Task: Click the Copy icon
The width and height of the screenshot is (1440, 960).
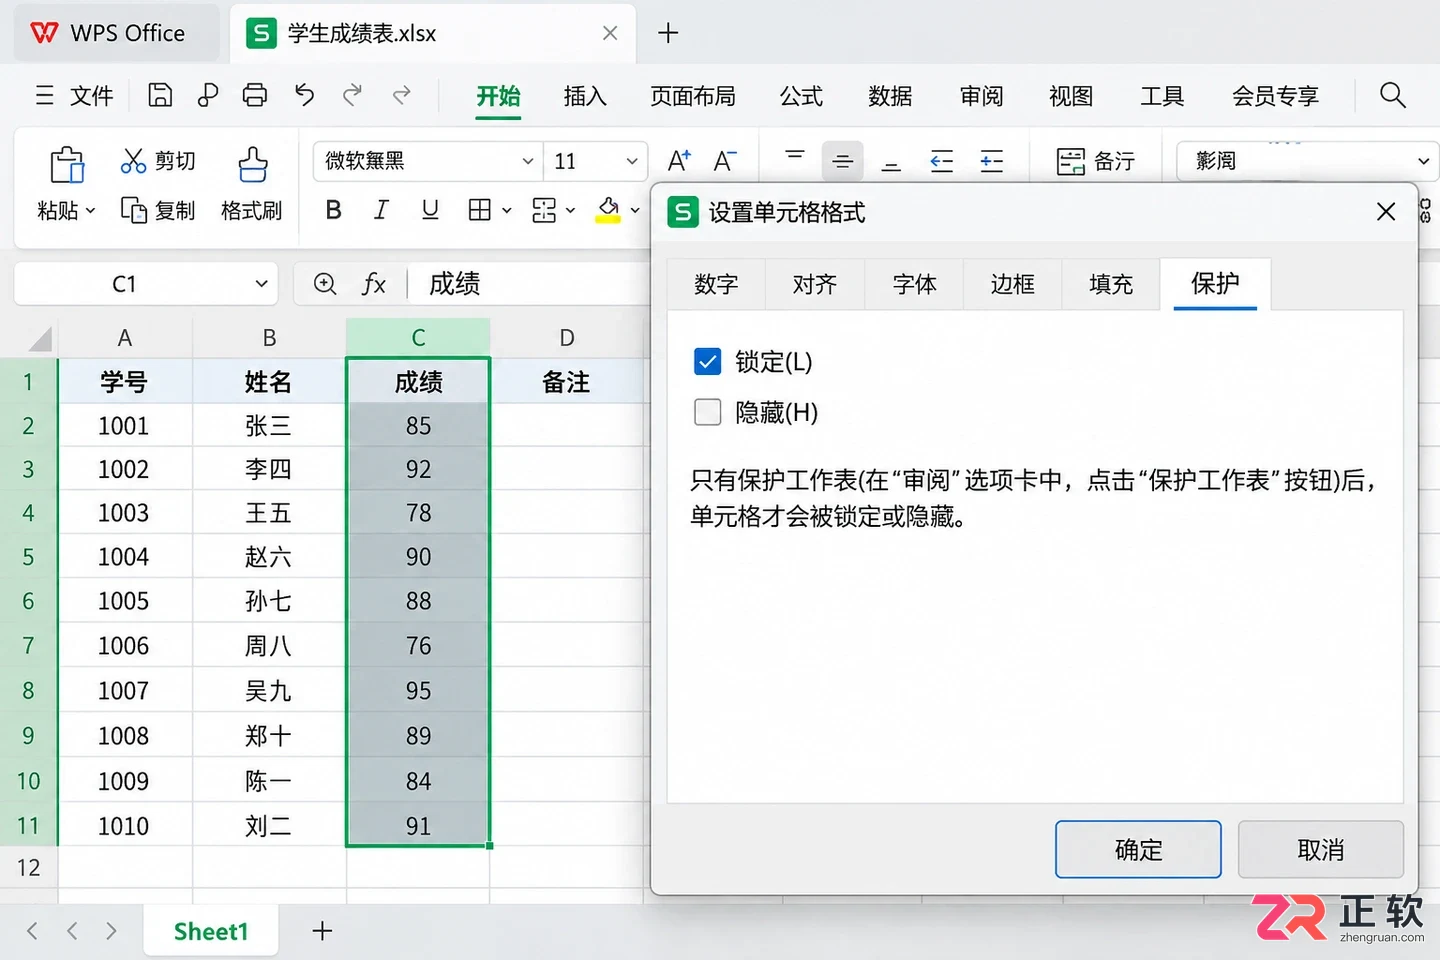Action: pos(133,210)
